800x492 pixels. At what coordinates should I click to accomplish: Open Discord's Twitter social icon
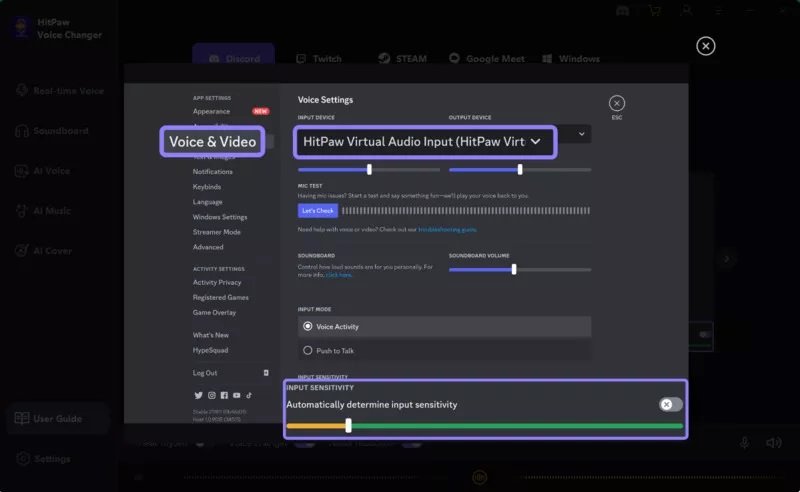[198, 395]
